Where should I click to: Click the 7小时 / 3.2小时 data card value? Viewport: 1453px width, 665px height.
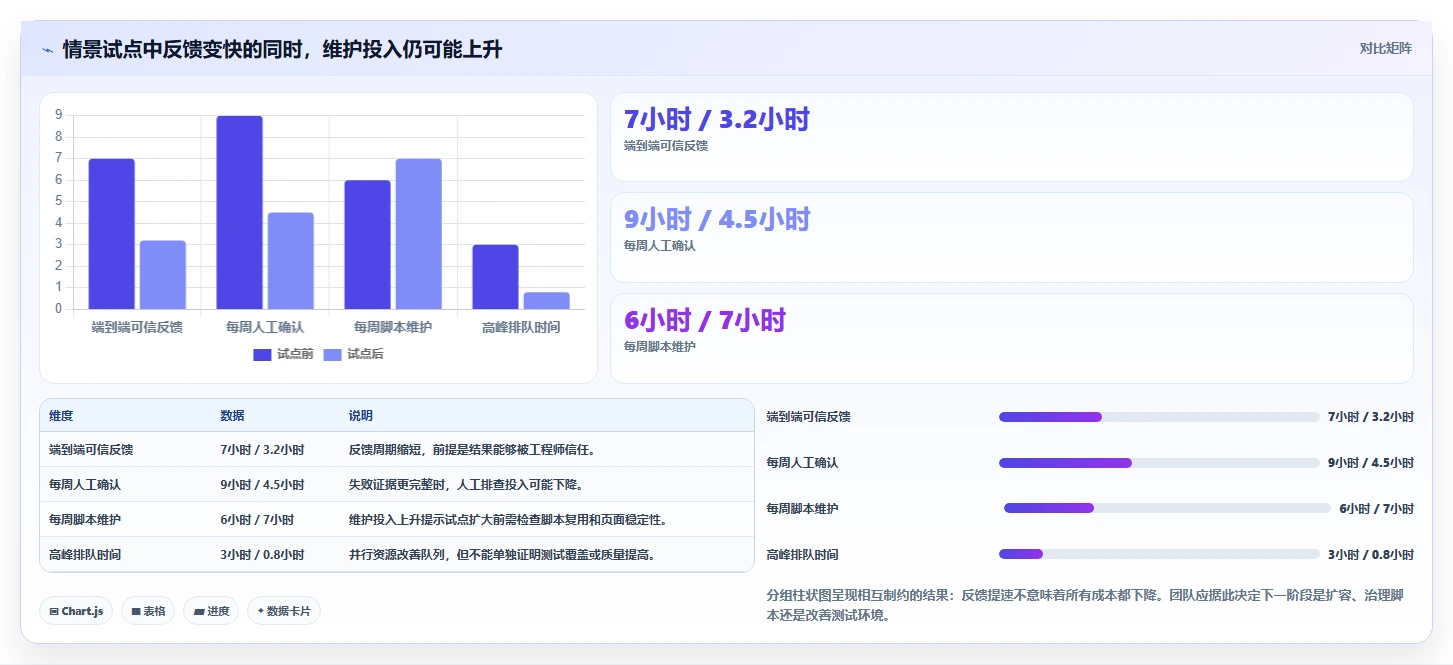pos(716,120)
